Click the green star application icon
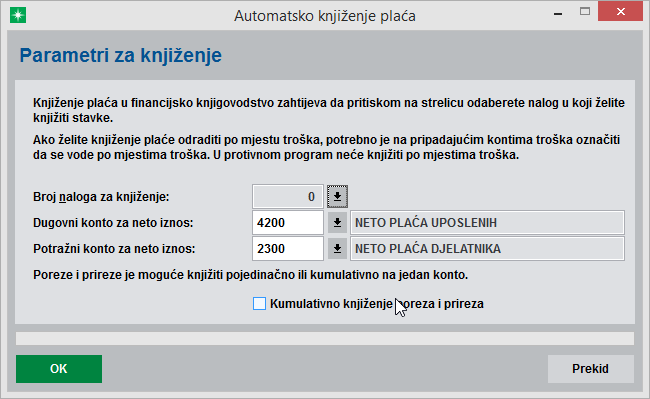650x399 pixels. [x=18, y=15]
